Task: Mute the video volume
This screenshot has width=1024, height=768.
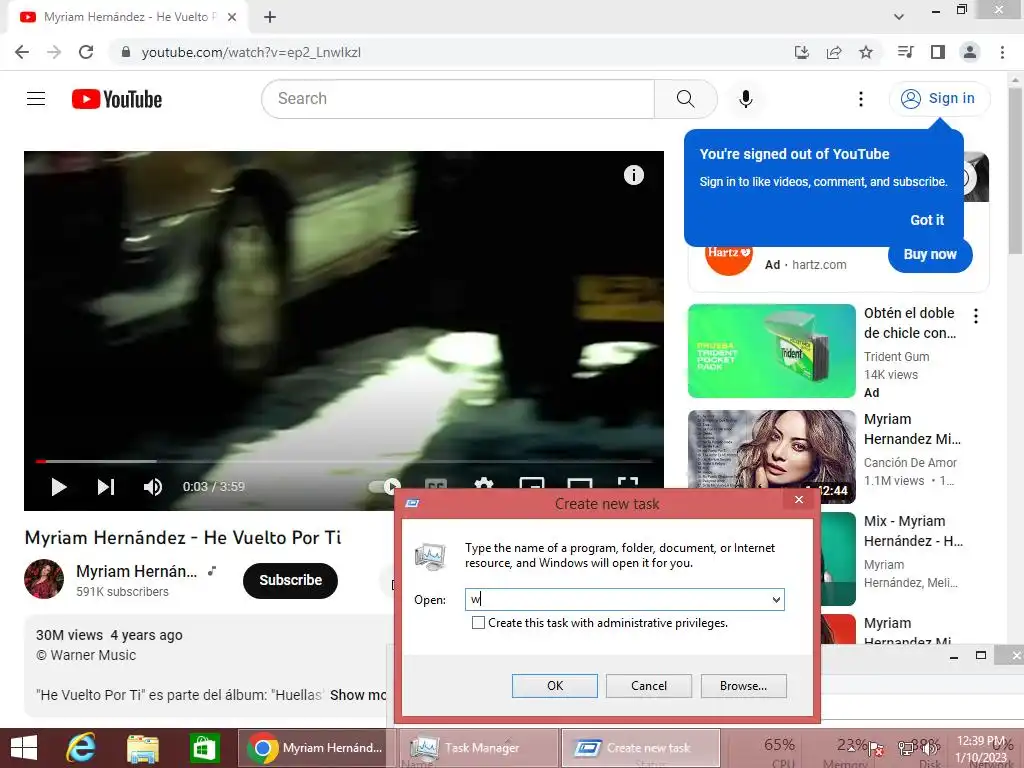Action: (153, 487)
